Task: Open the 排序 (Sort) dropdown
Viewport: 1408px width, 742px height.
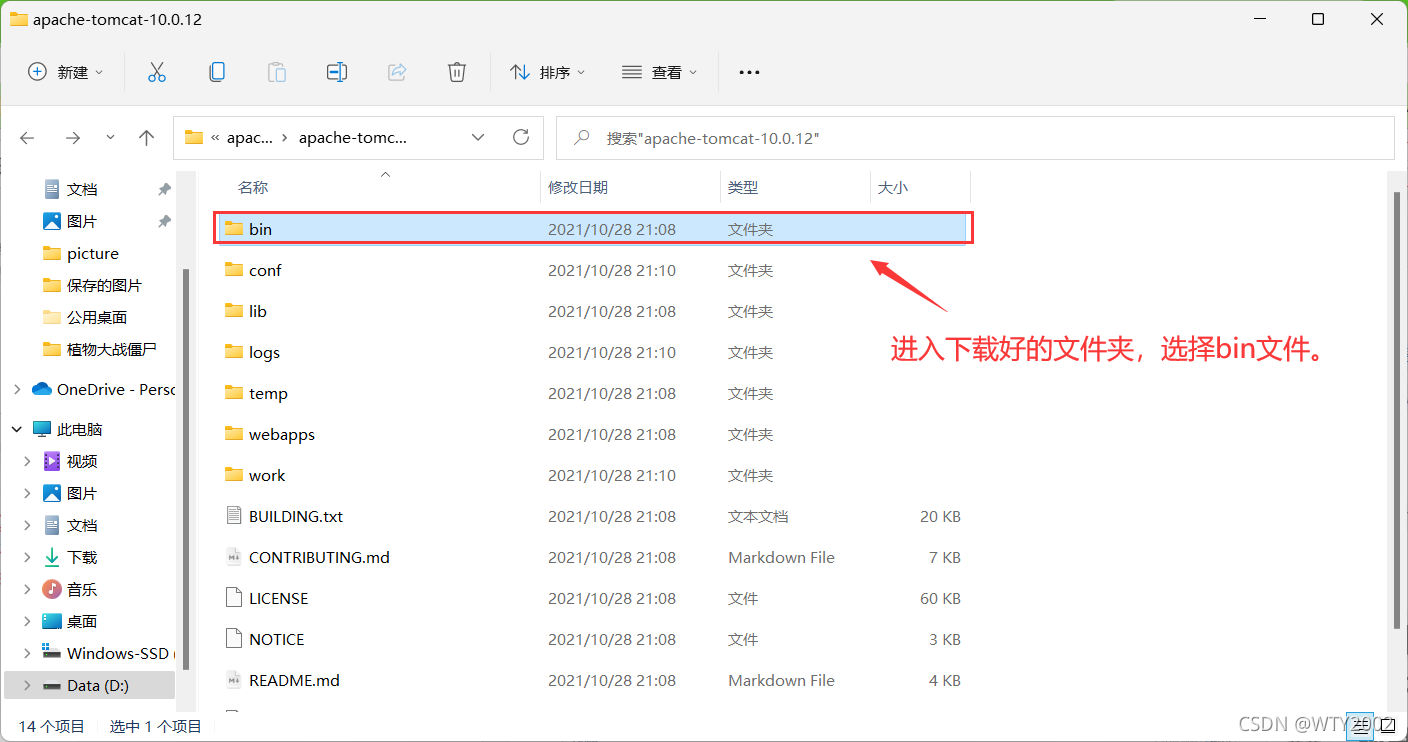Action: tap(548, 72)
